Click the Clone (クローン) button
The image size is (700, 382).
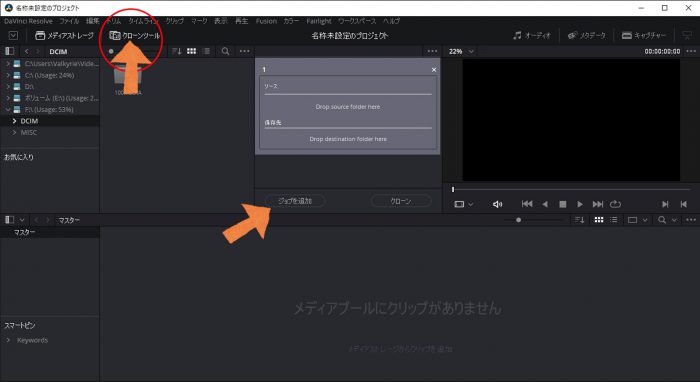pyautogui.click(x=401, y=201)
